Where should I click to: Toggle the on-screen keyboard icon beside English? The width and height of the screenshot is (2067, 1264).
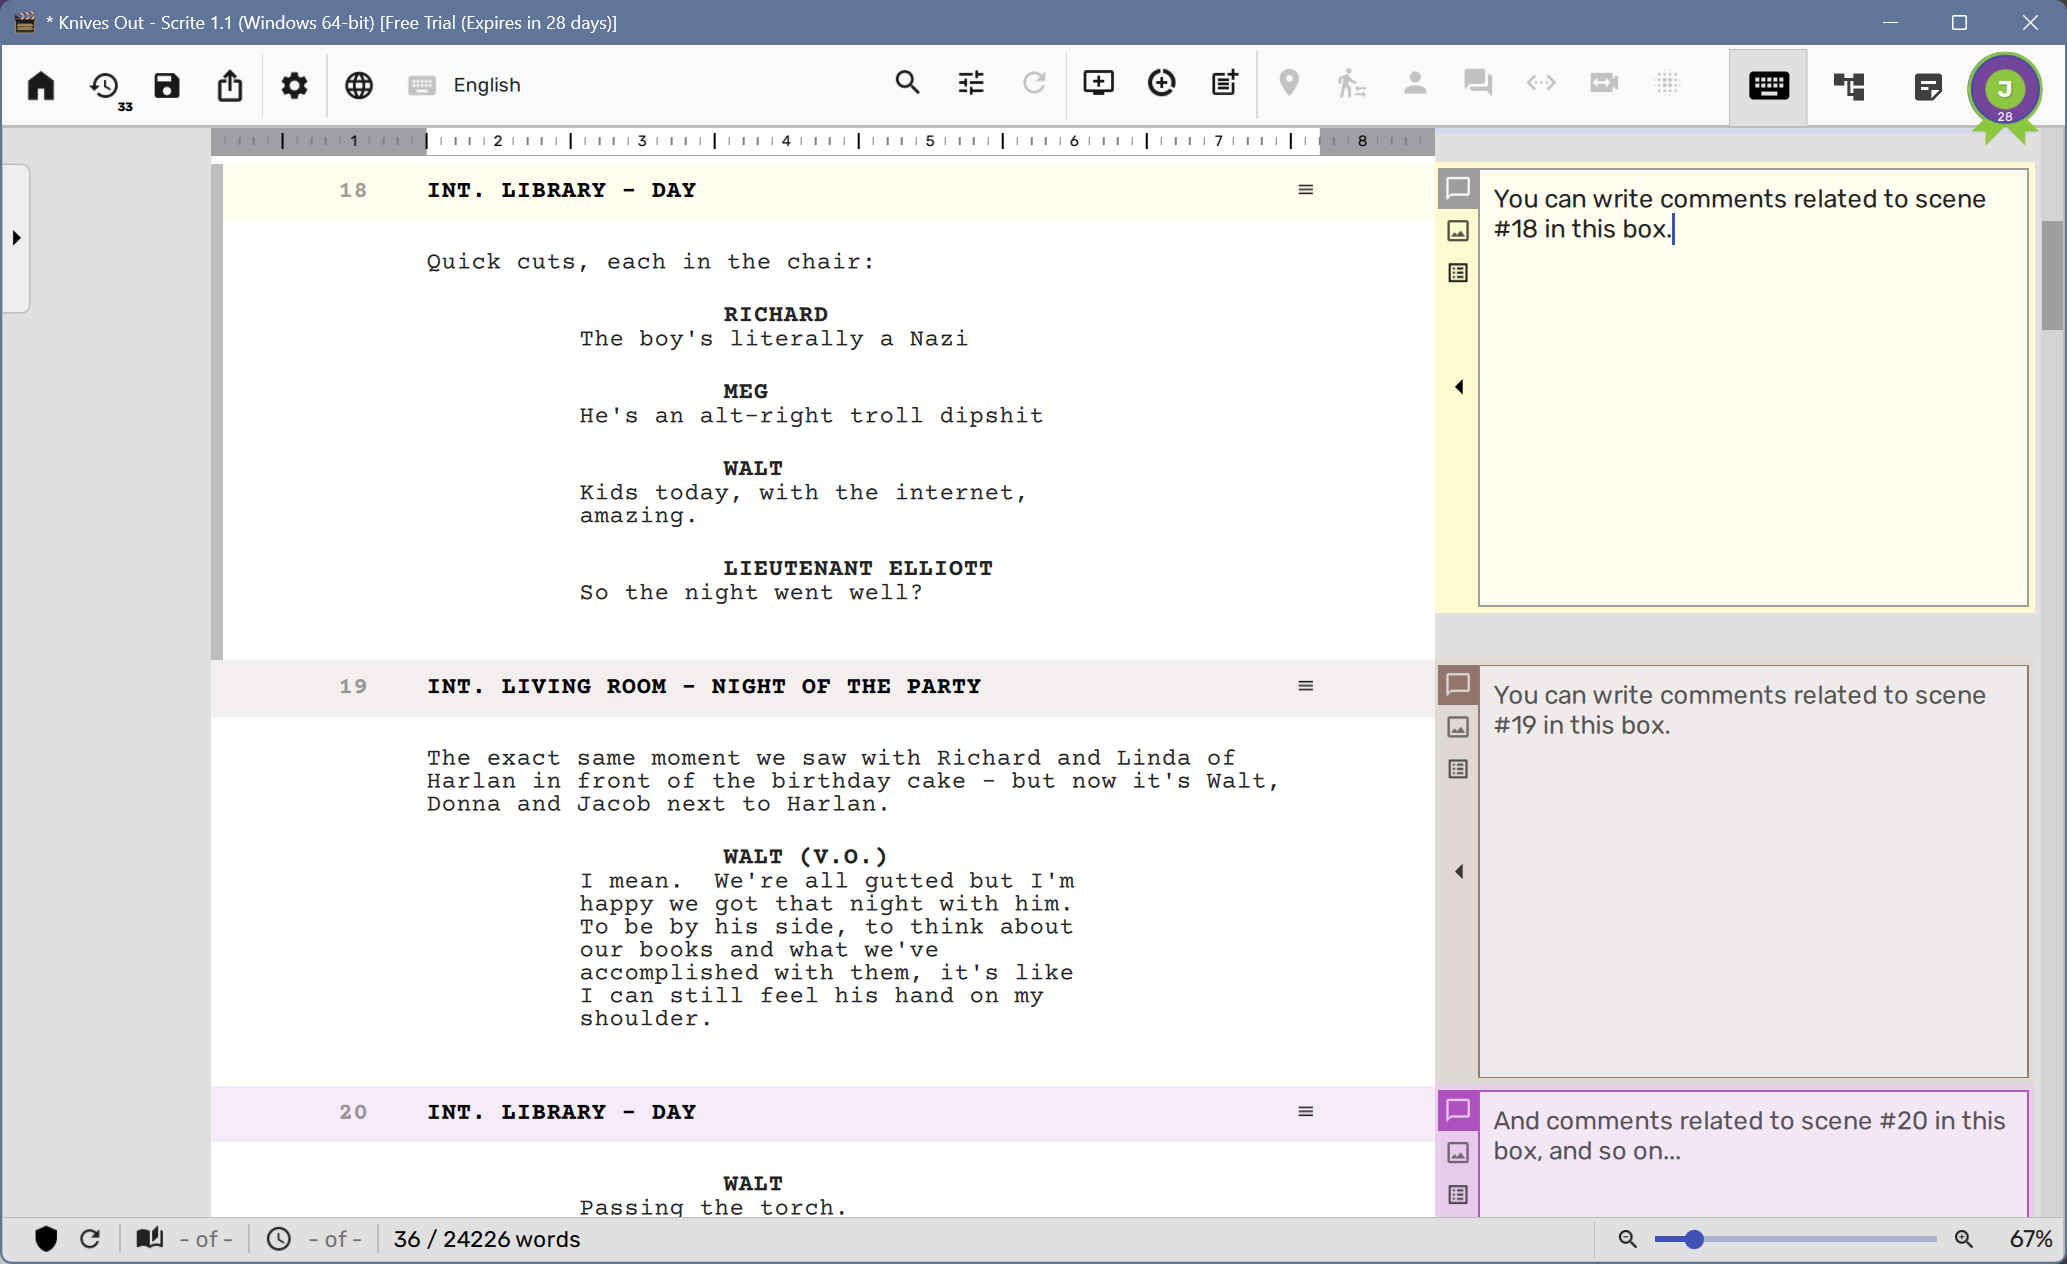[x=422, y=85]
